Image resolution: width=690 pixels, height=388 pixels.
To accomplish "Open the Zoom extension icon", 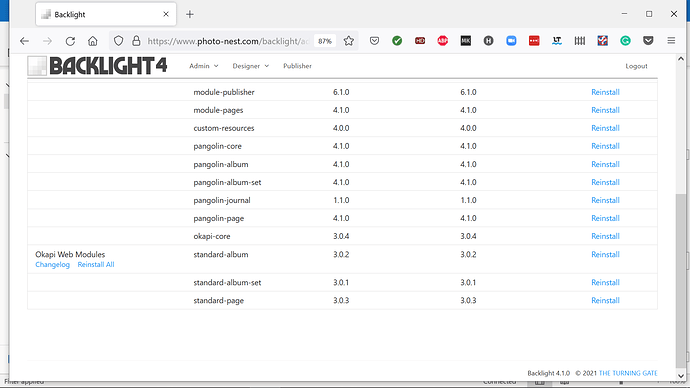I will click(x=511, y=41).
